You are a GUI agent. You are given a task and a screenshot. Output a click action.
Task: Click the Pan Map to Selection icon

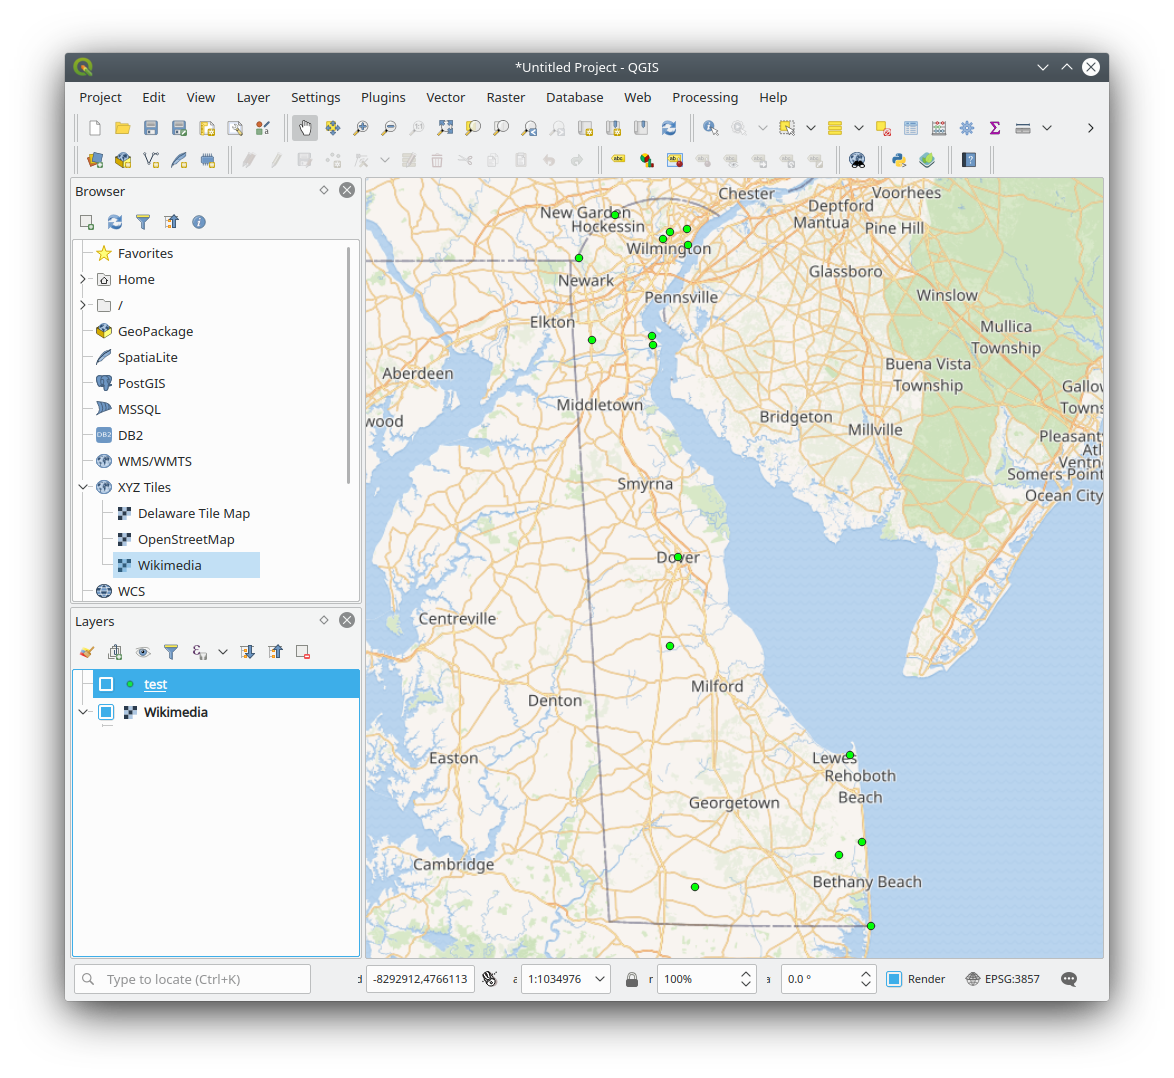click(332, 128)
